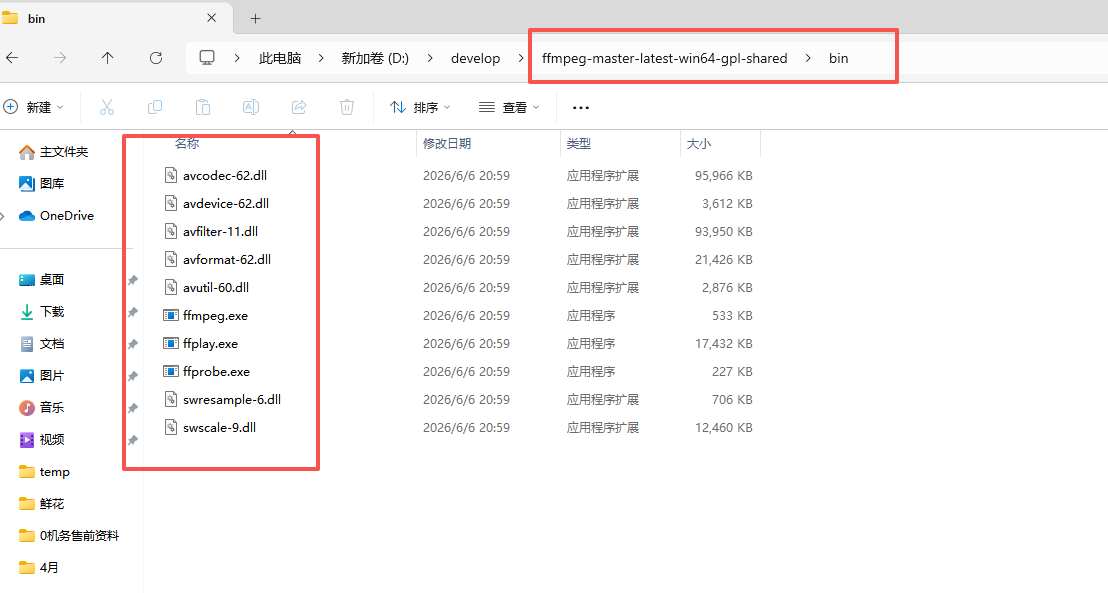Click bin breadcrumb segment

coord(838,58)
